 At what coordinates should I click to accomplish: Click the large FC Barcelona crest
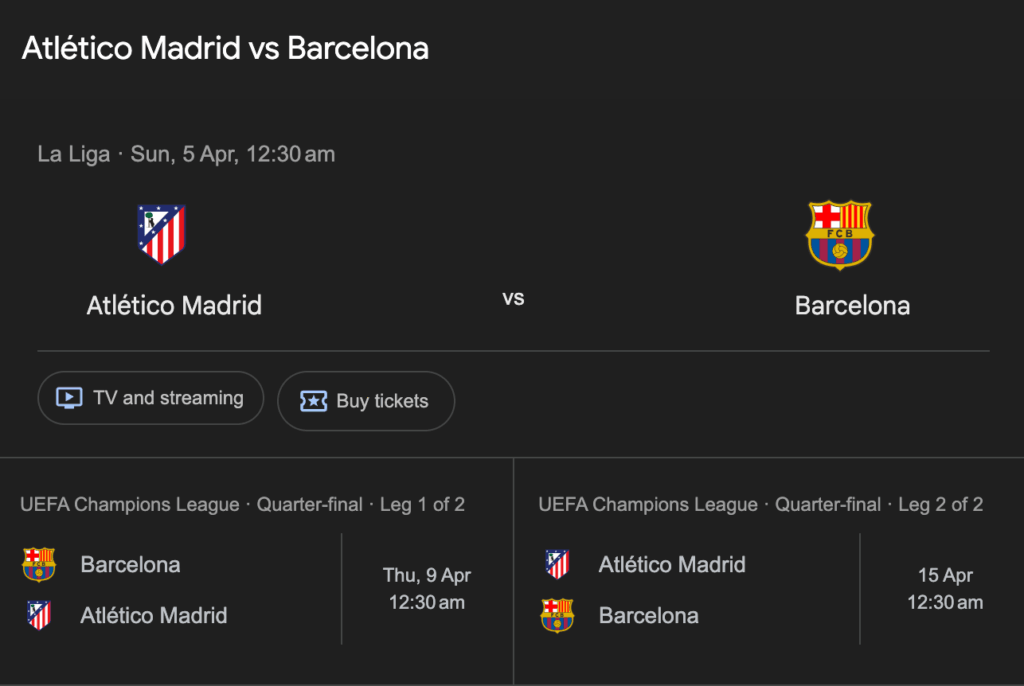tap(840, 234)
